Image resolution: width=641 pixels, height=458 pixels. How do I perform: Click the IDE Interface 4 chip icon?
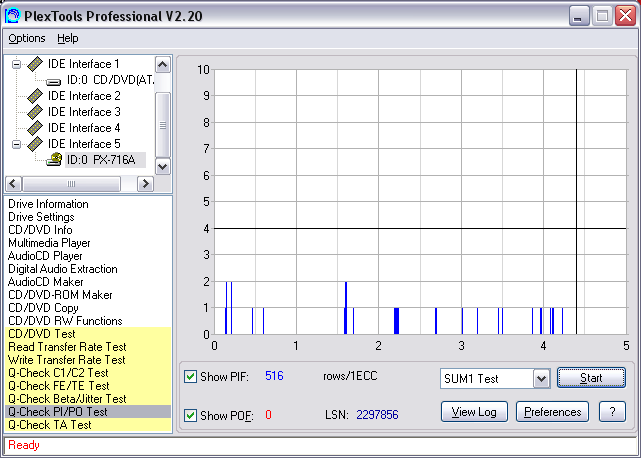(35, 128)
